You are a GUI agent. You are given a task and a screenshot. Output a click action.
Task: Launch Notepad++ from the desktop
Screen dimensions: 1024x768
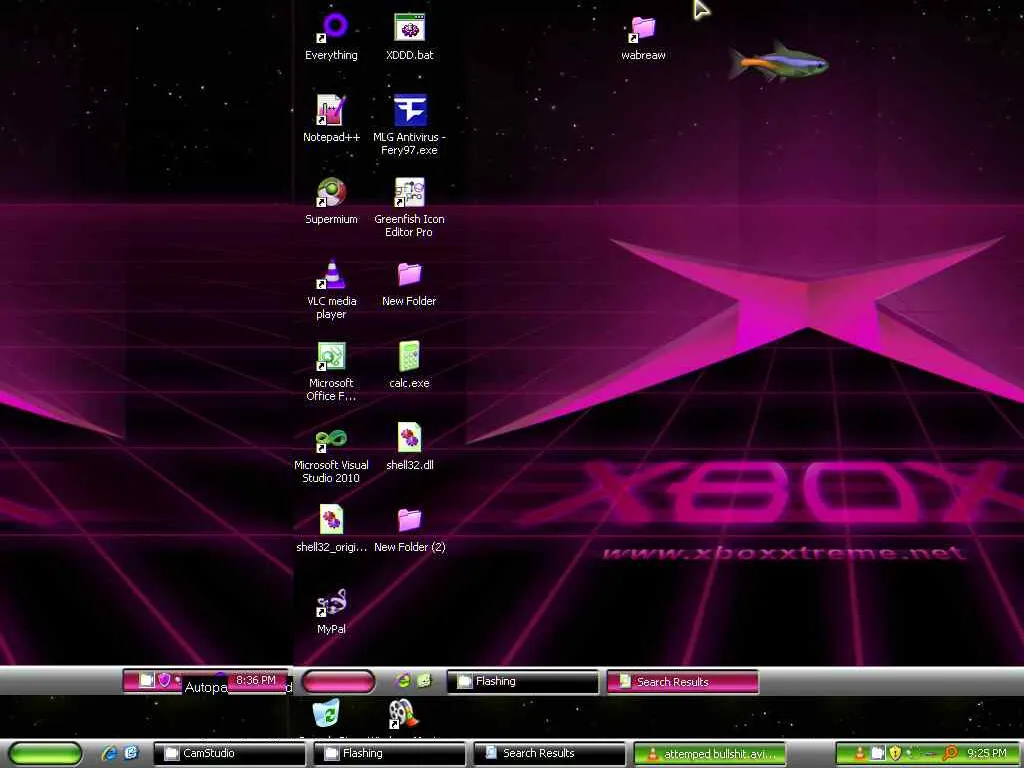click(332, 119)
